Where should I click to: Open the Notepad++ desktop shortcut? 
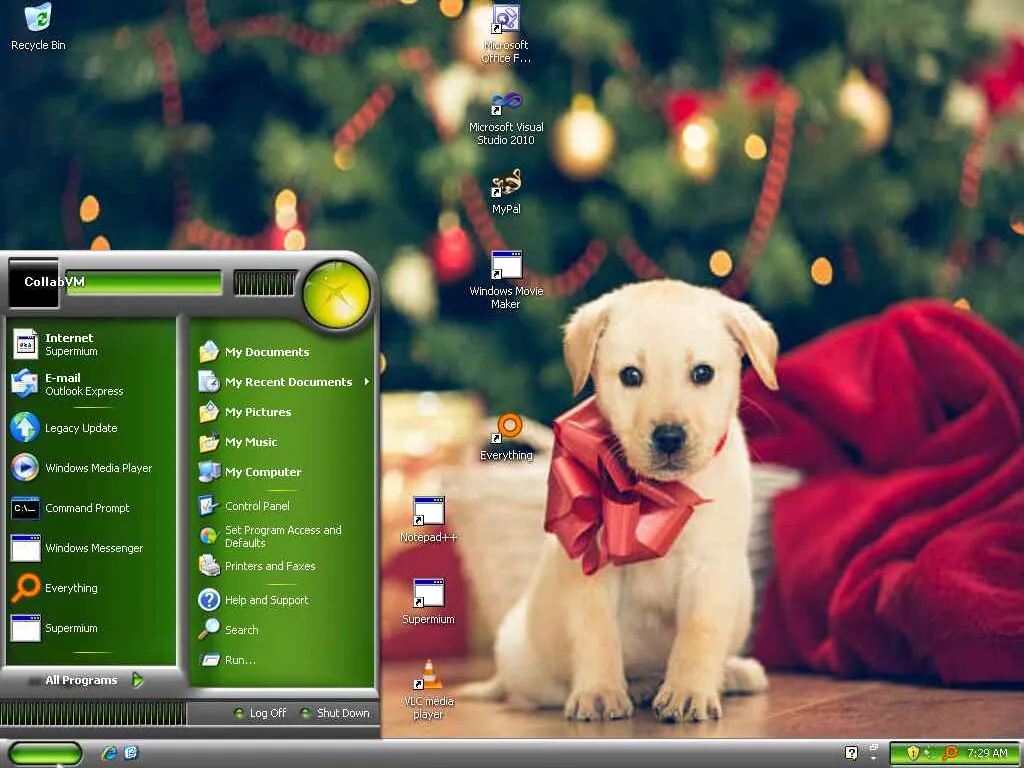click(x=428, y=520)
